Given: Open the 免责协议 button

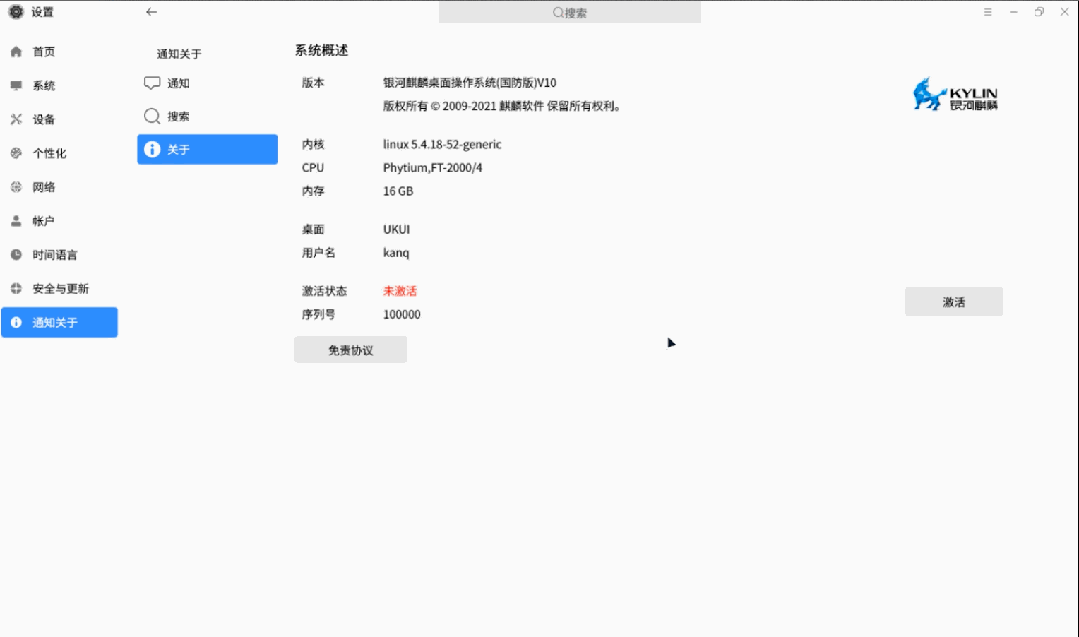Looking at the screenshot, I should (350, 349).
